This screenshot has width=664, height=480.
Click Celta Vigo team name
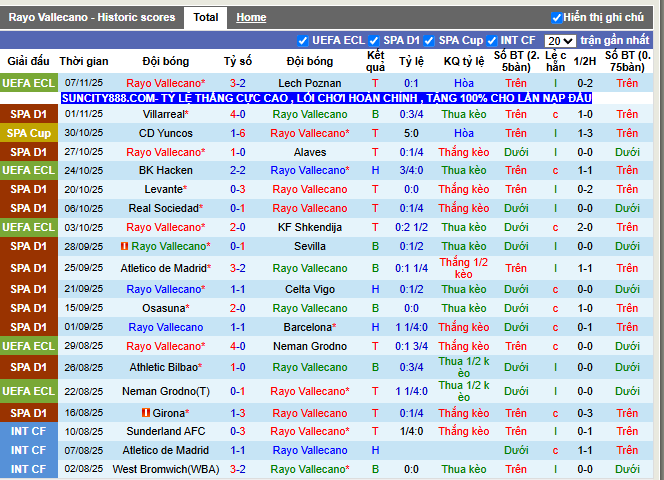point(310,289)
